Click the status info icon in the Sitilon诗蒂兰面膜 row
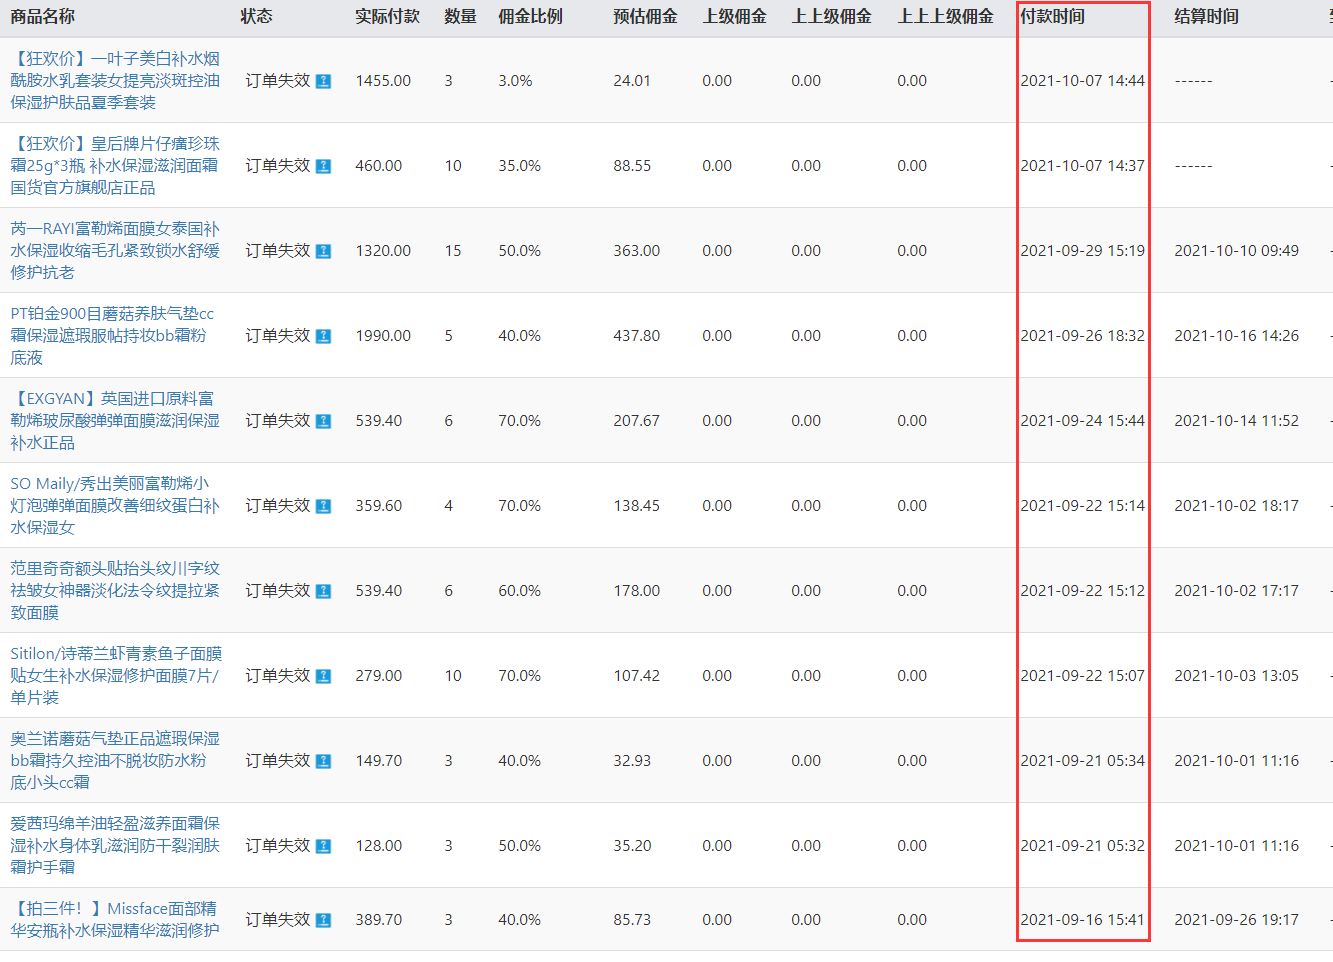 323,676
